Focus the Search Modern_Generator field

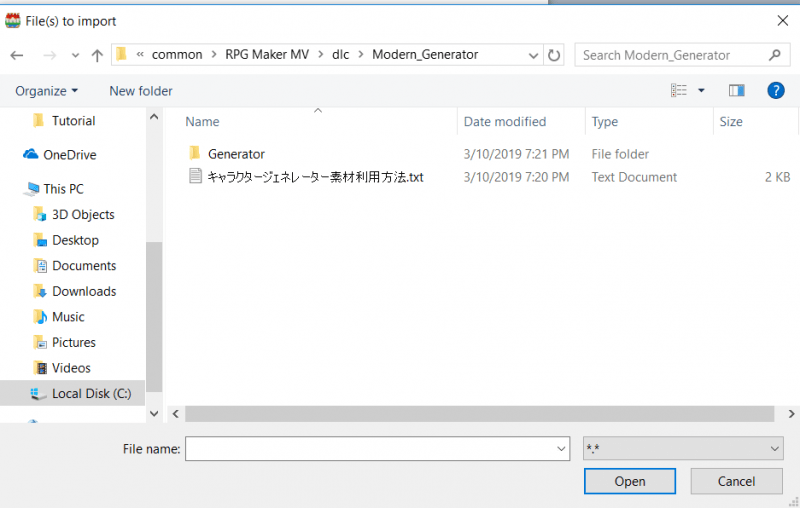[x=682, y=55]
